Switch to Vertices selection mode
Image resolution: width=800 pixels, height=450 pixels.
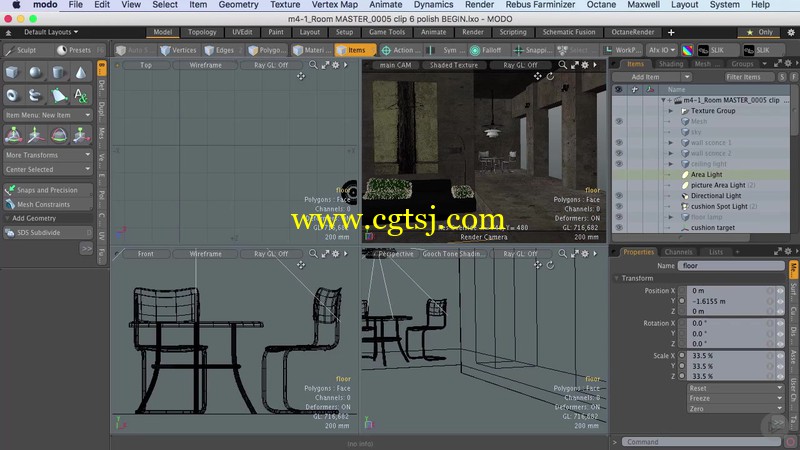(x=178, y=50)
